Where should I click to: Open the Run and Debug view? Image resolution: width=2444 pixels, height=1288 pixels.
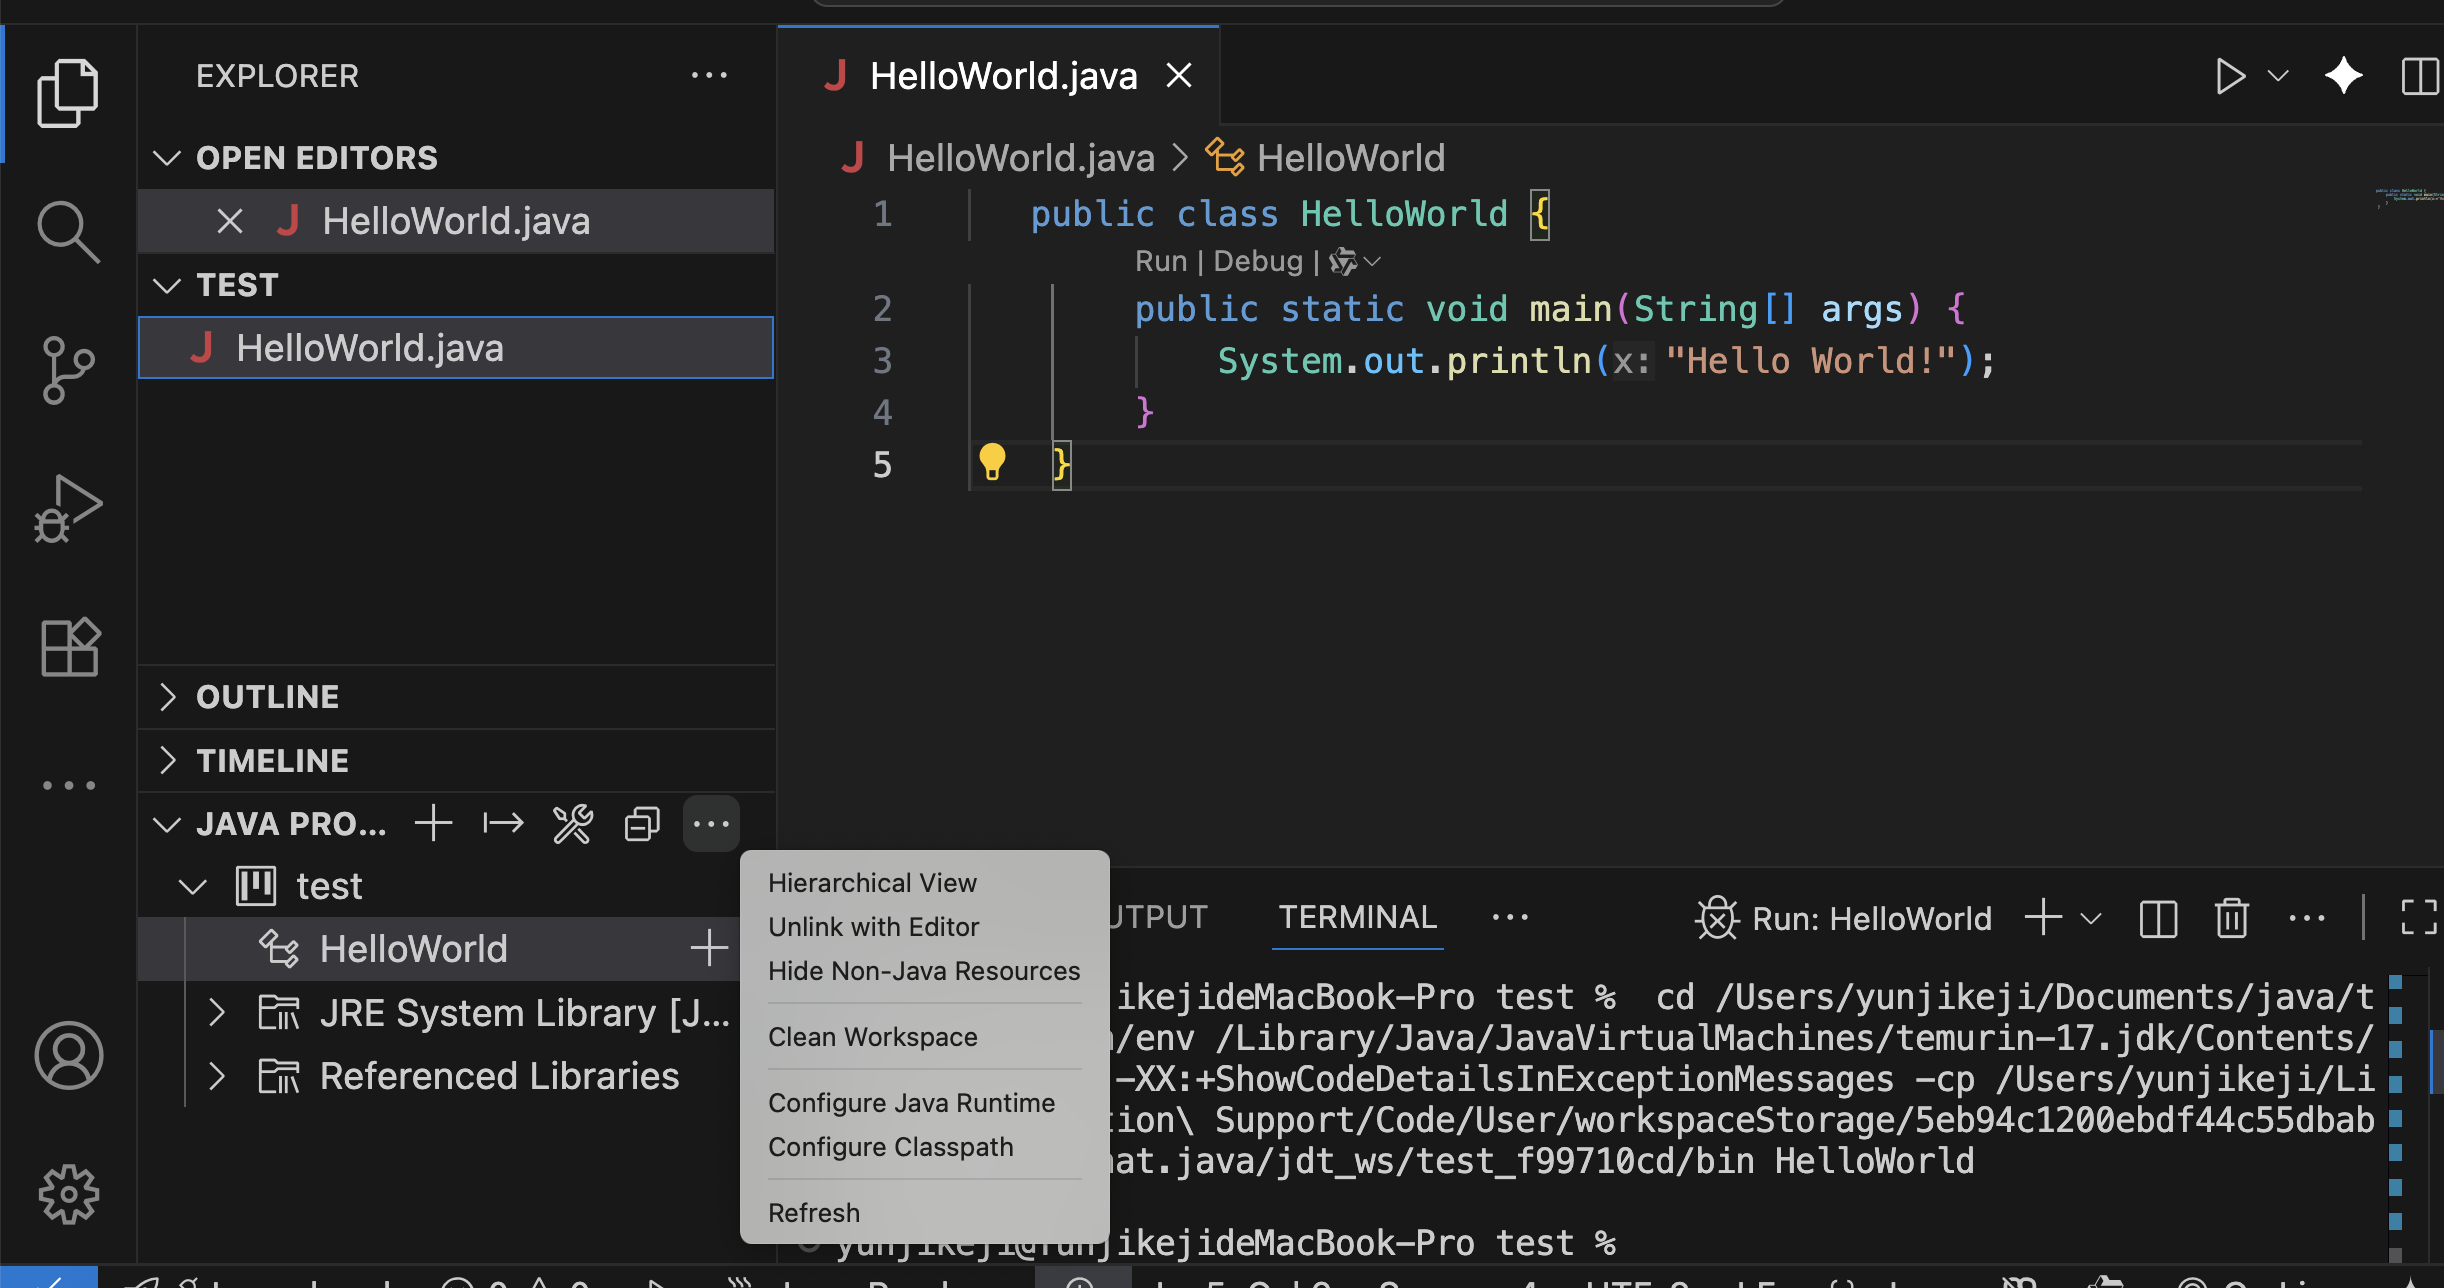(68, 510)
